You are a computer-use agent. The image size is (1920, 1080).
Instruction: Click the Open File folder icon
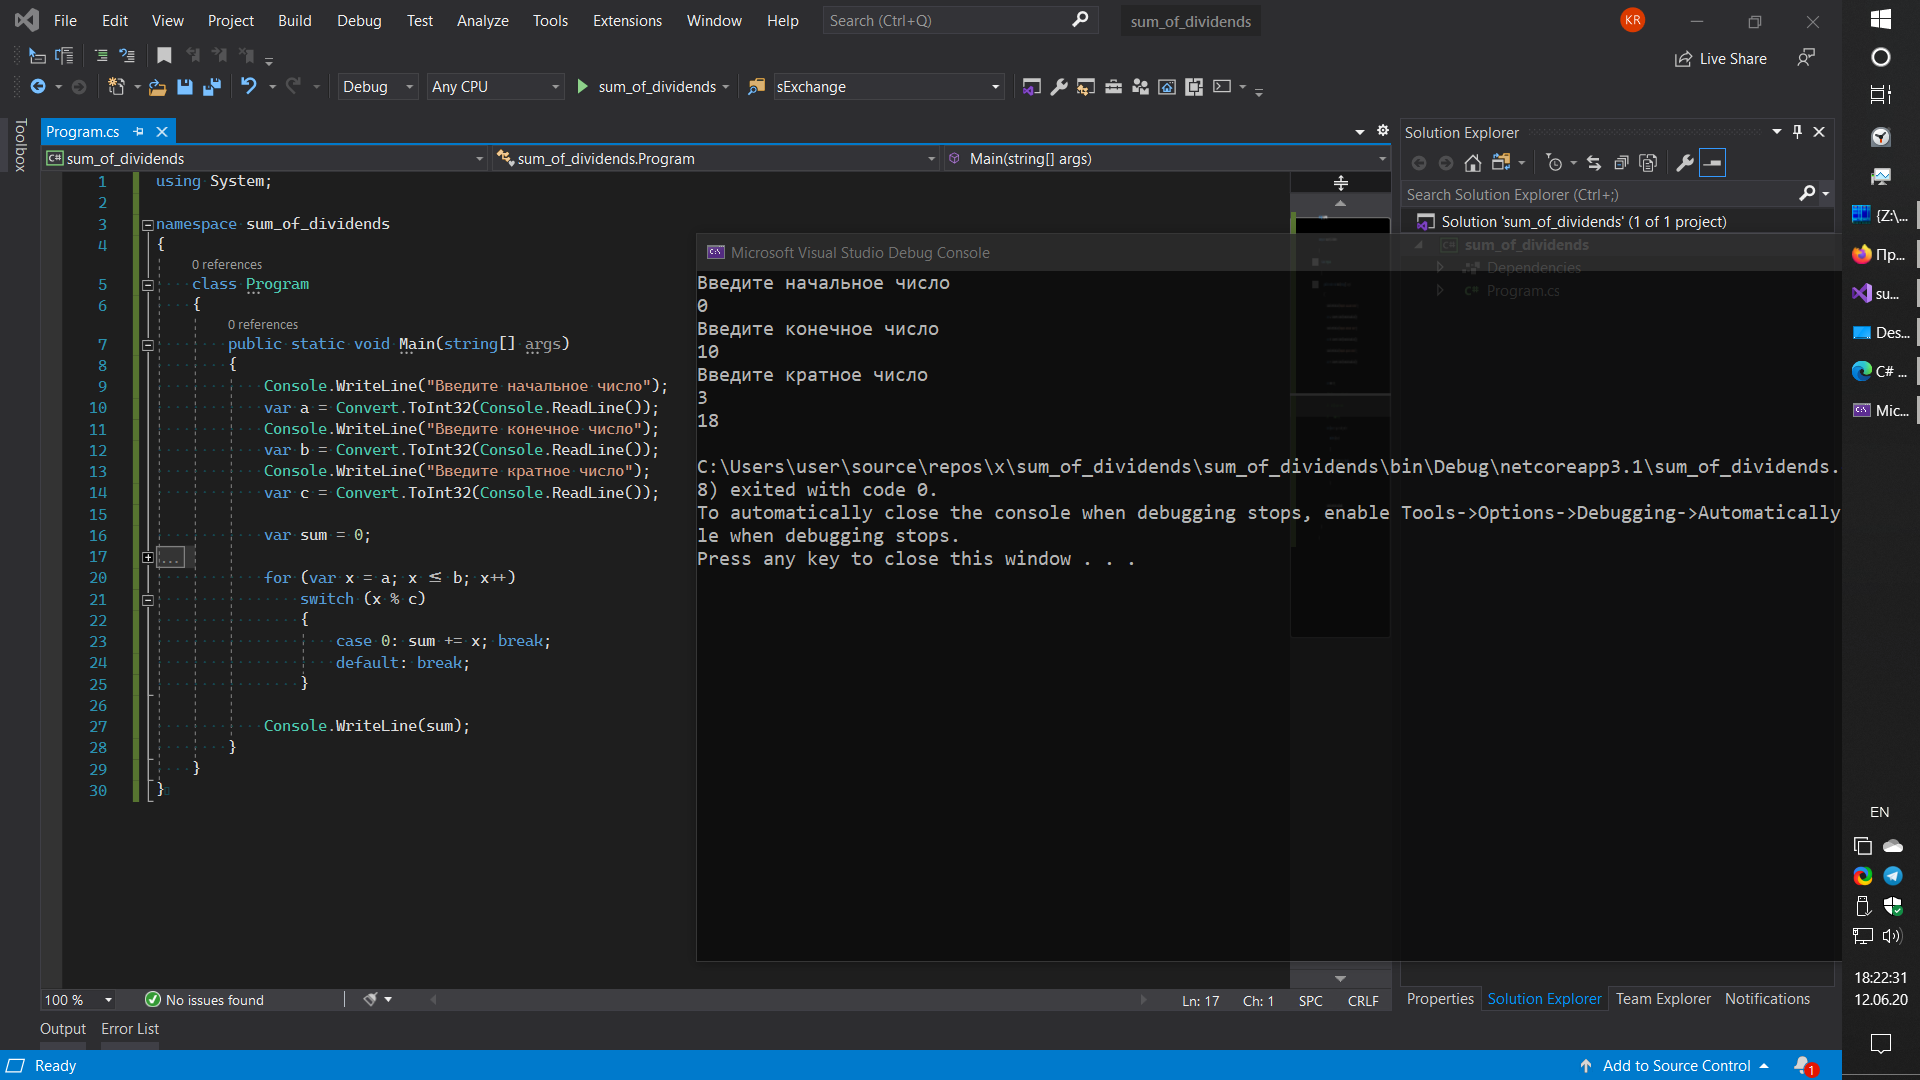[157, 87]
